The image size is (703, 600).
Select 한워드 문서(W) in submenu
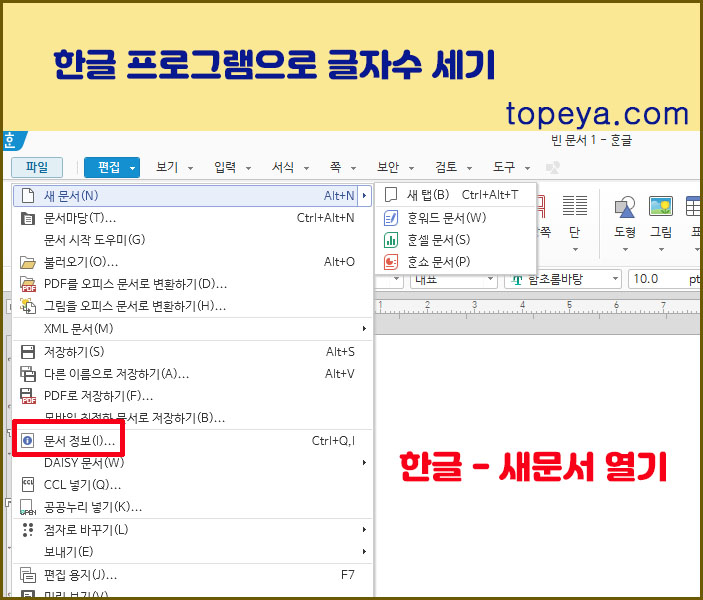click(456, 218)
